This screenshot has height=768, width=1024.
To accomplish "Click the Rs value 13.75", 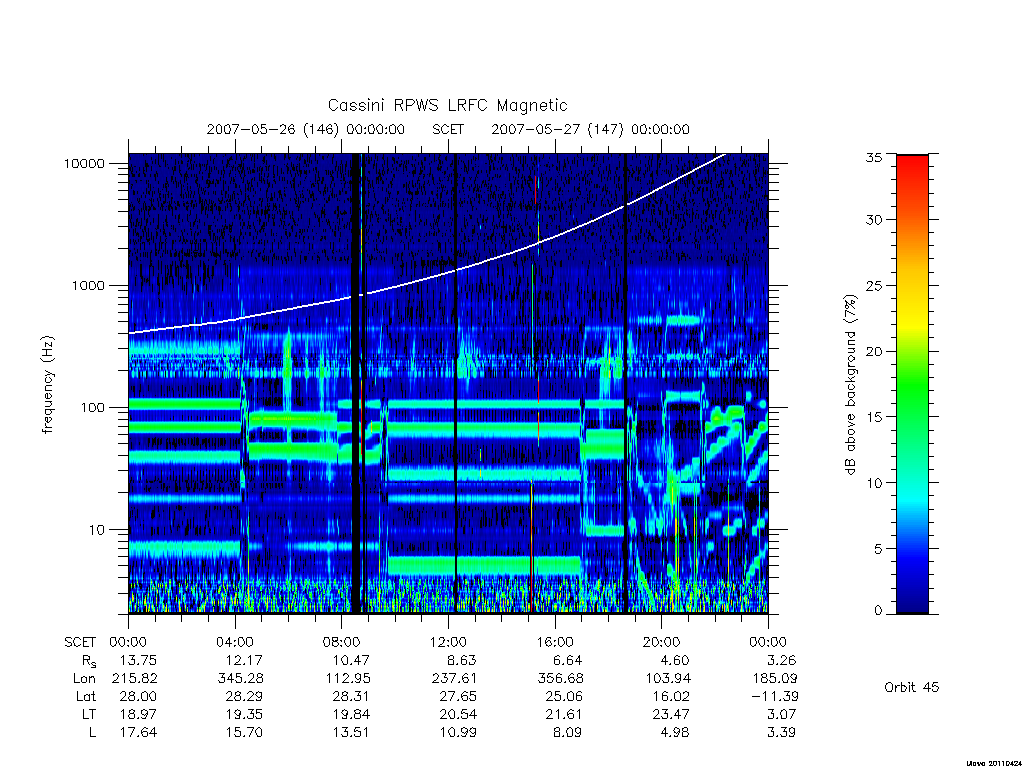I will click(138, 660).
